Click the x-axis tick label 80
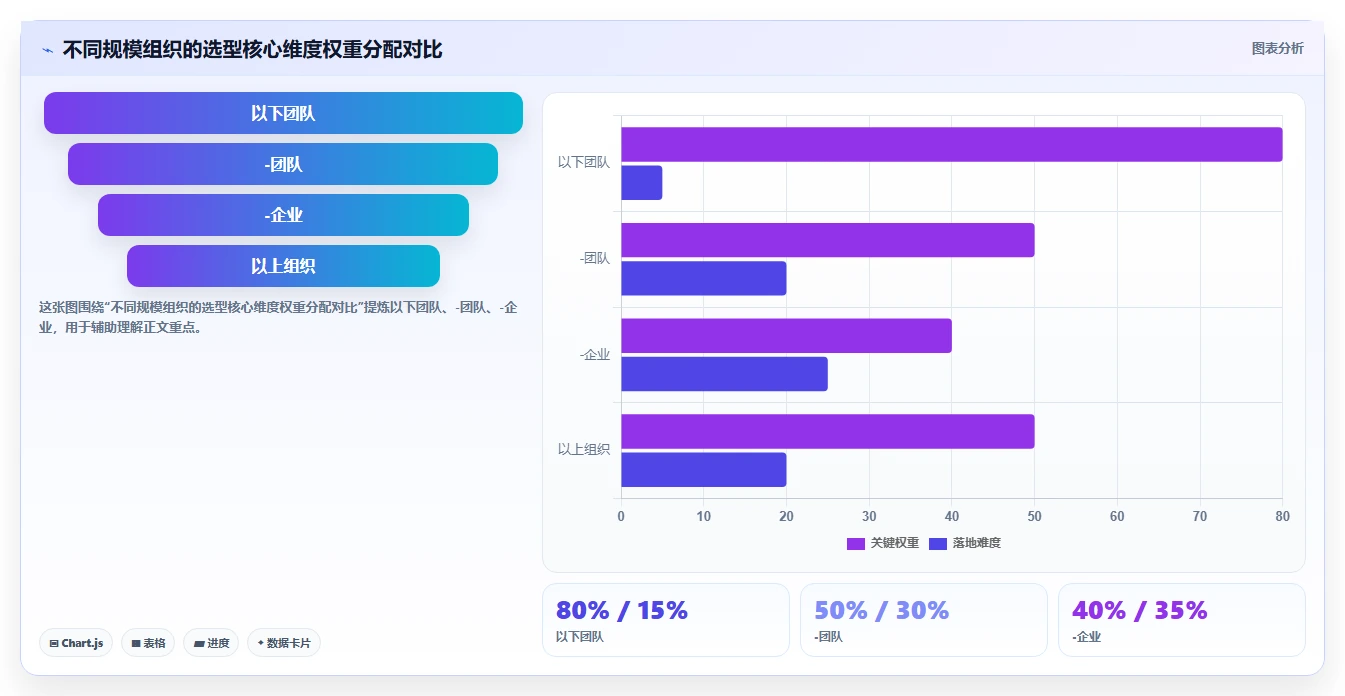The height and width of the screenshot is (696, 1345). (x=1282, y=516)
